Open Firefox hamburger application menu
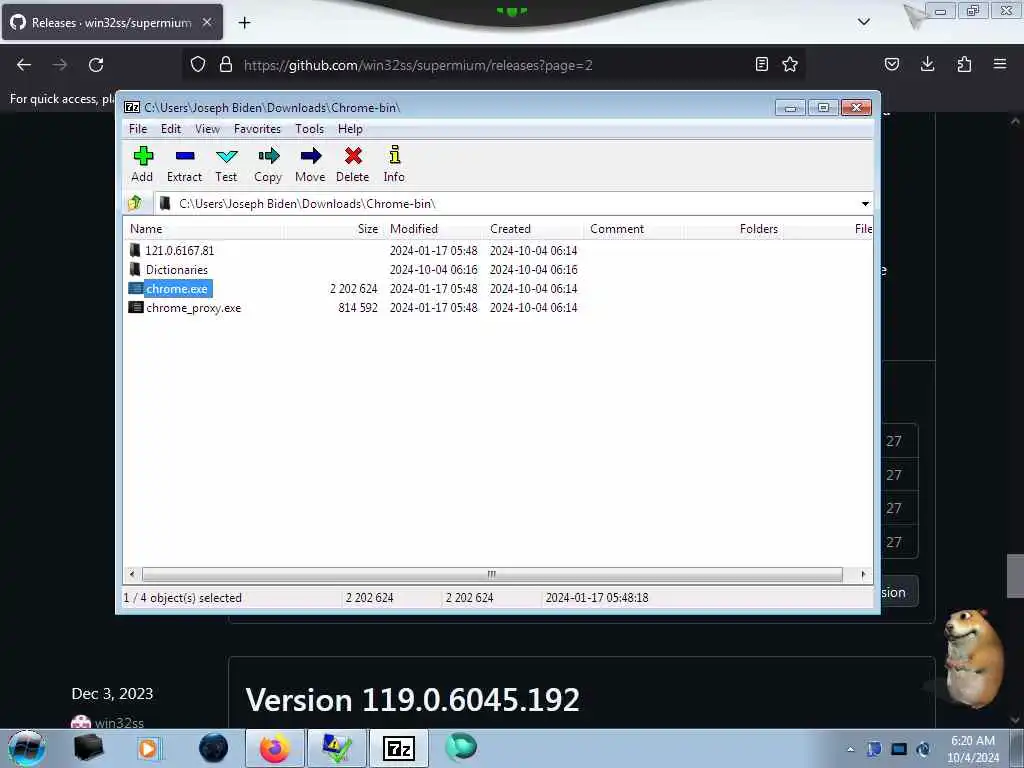The height and width of the screenshot is (768, 1024). click(x=1000, y=64)
